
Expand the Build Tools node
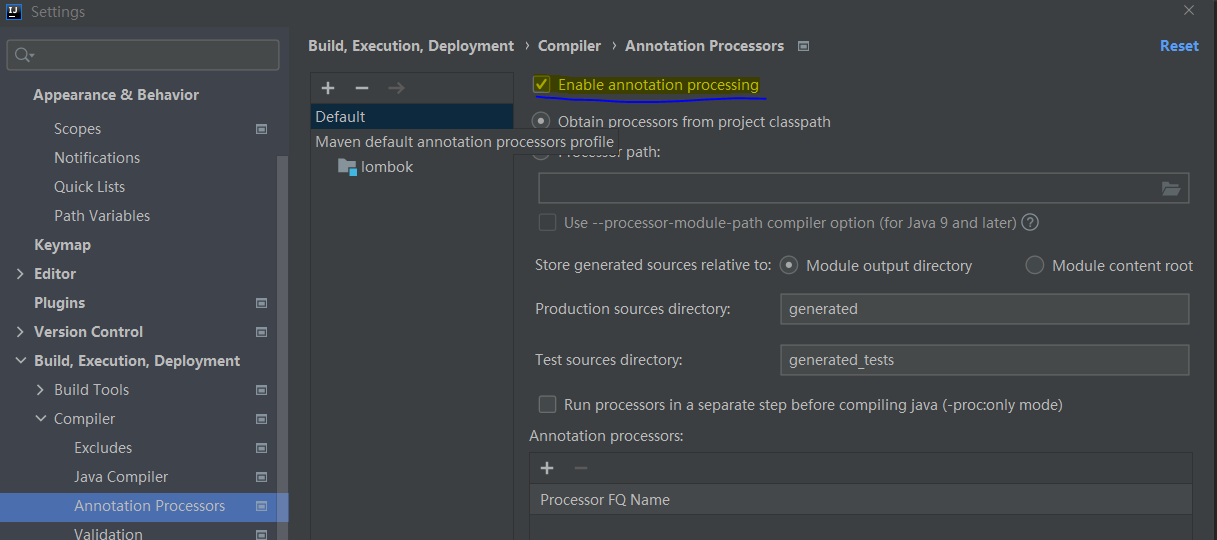point(40,390)
